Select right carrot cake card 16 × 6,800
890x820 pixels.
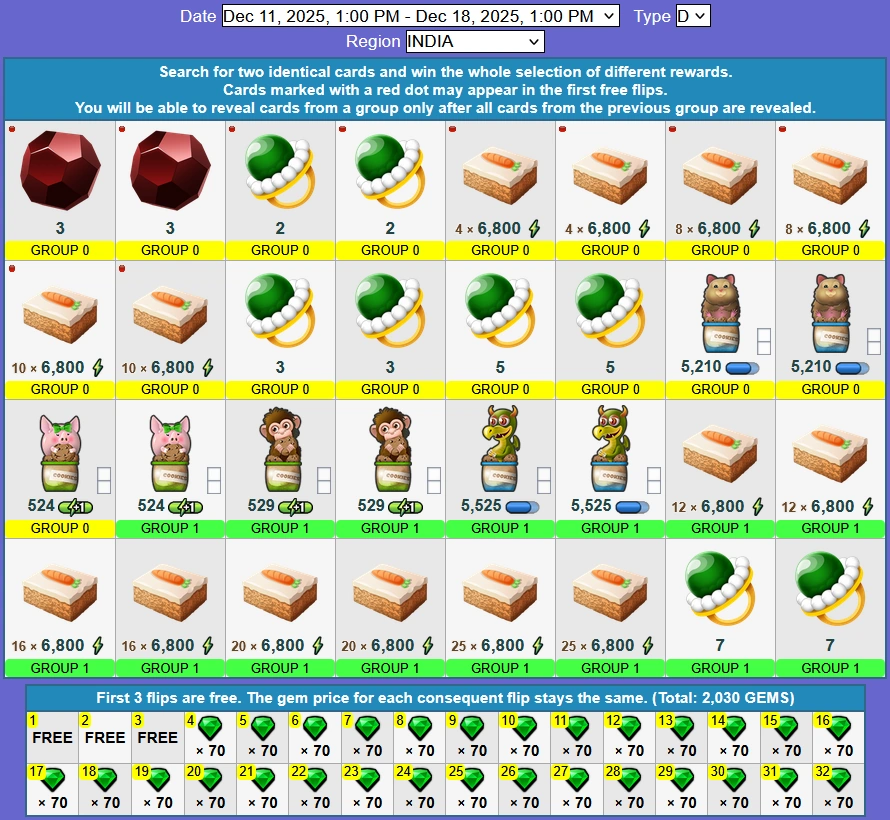pyautogui.click(x=170, y=608)
